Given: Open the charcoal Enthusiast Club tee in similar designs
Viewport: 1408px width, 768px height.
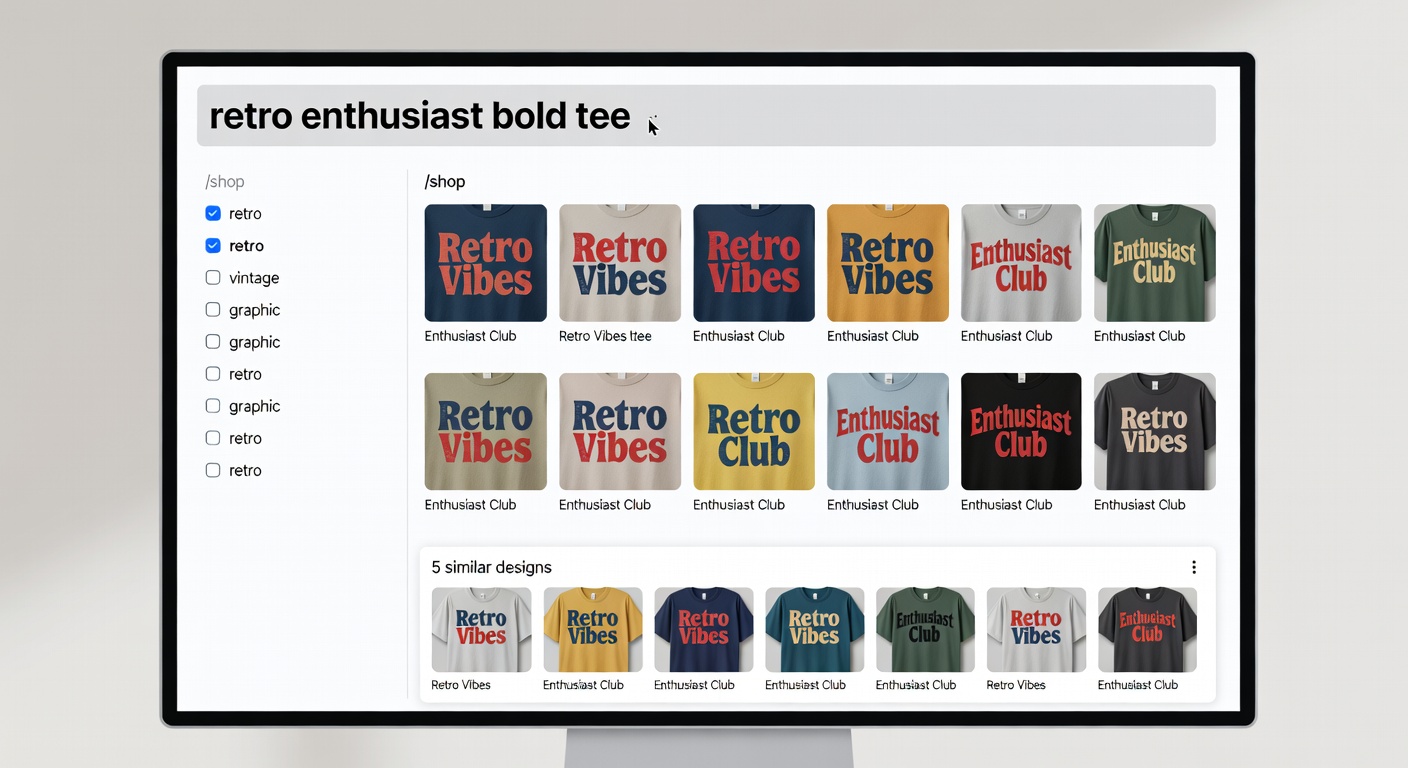Looking at the screenshot, I should (1147, 630).
